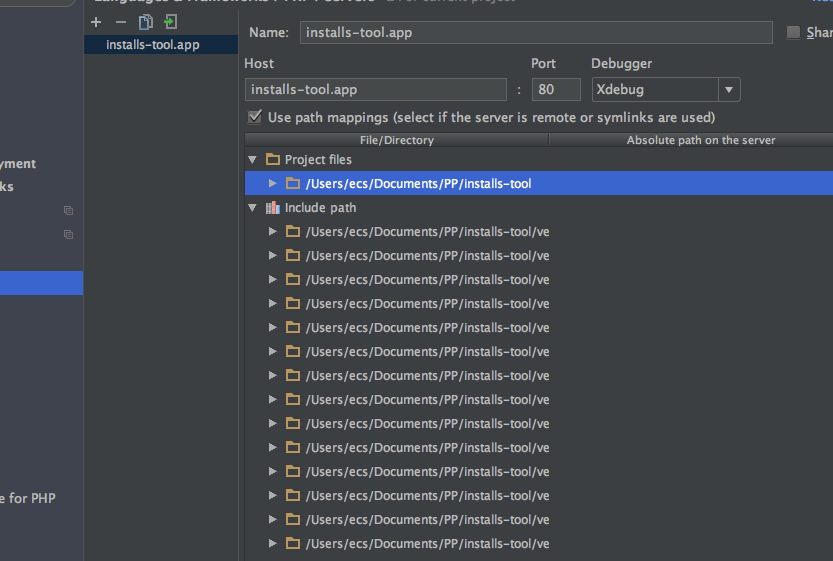Click the Absolute path on the server header

pyautogui.click(x=700, y=140)
